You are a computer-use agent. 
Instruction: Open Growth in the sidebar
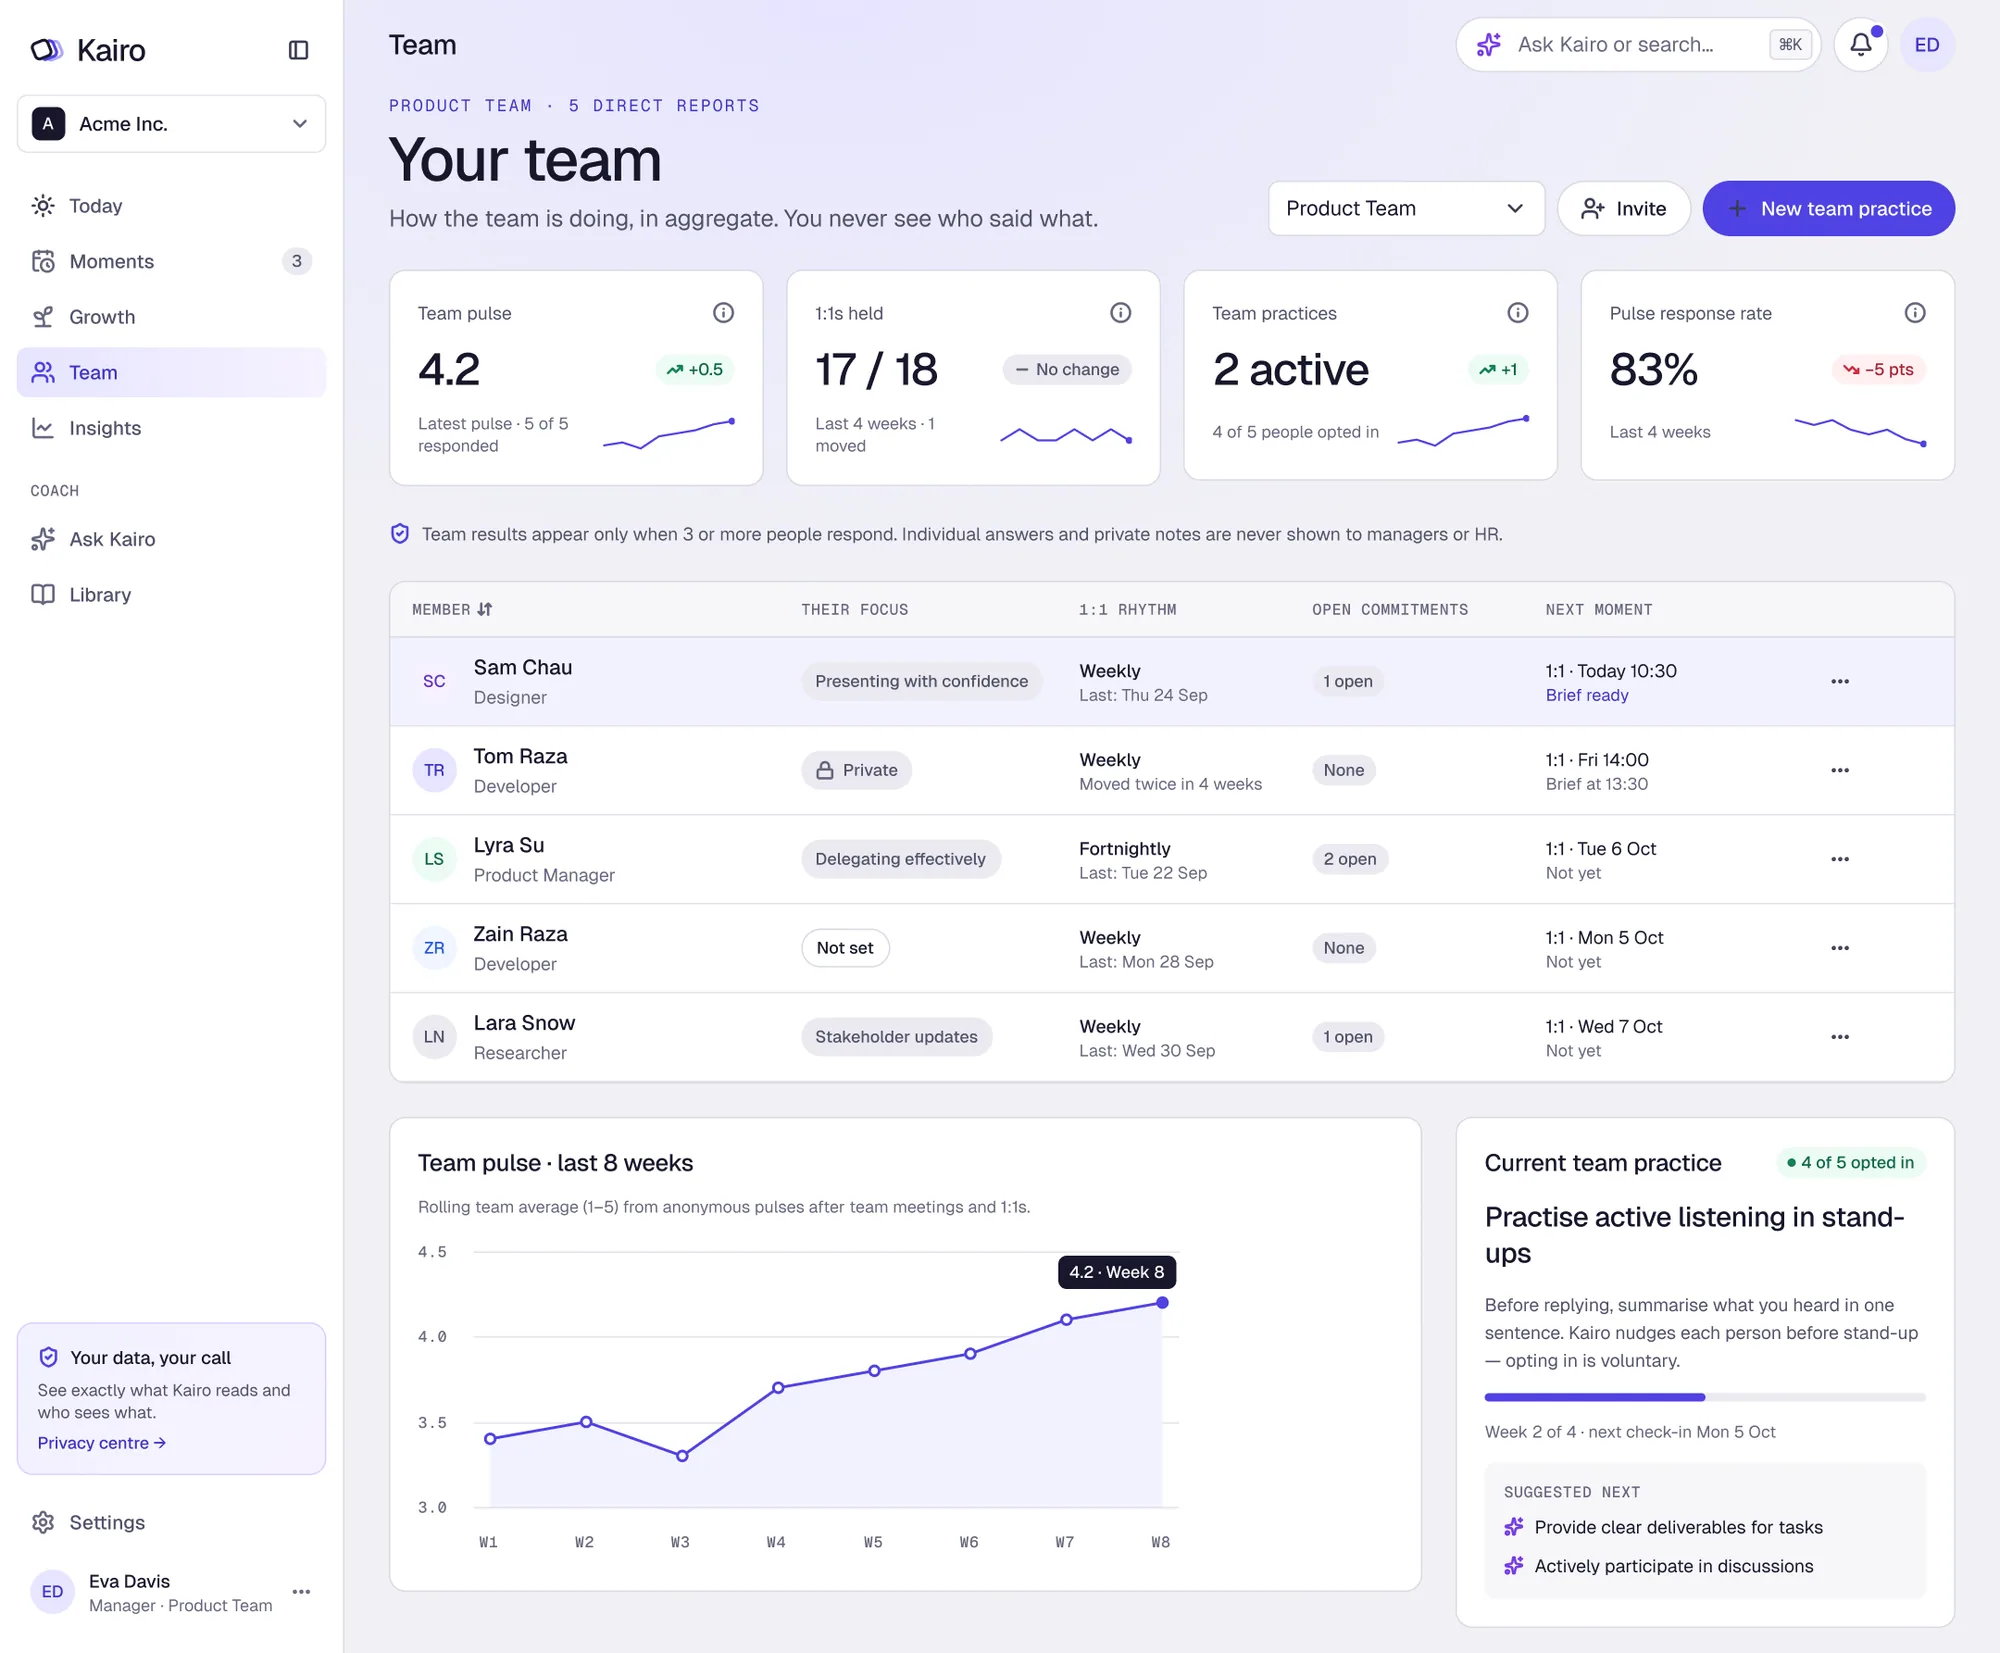171,317
